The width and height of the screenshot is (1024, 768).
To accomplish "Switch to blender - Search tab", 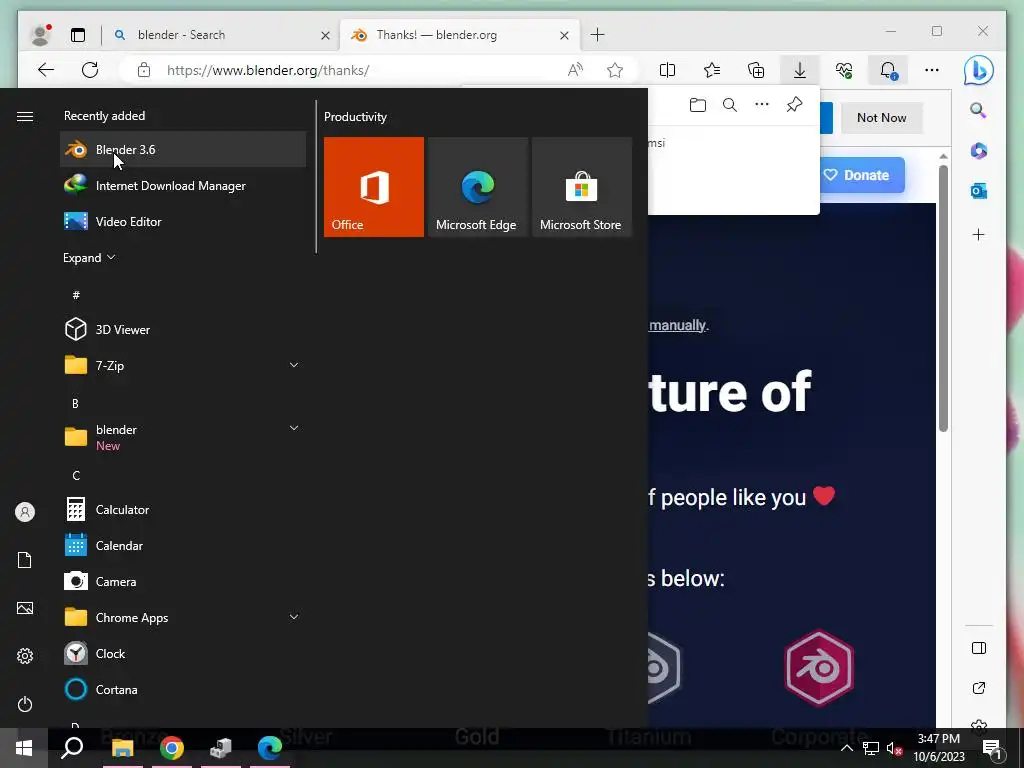I will click(x=220, y=35).
